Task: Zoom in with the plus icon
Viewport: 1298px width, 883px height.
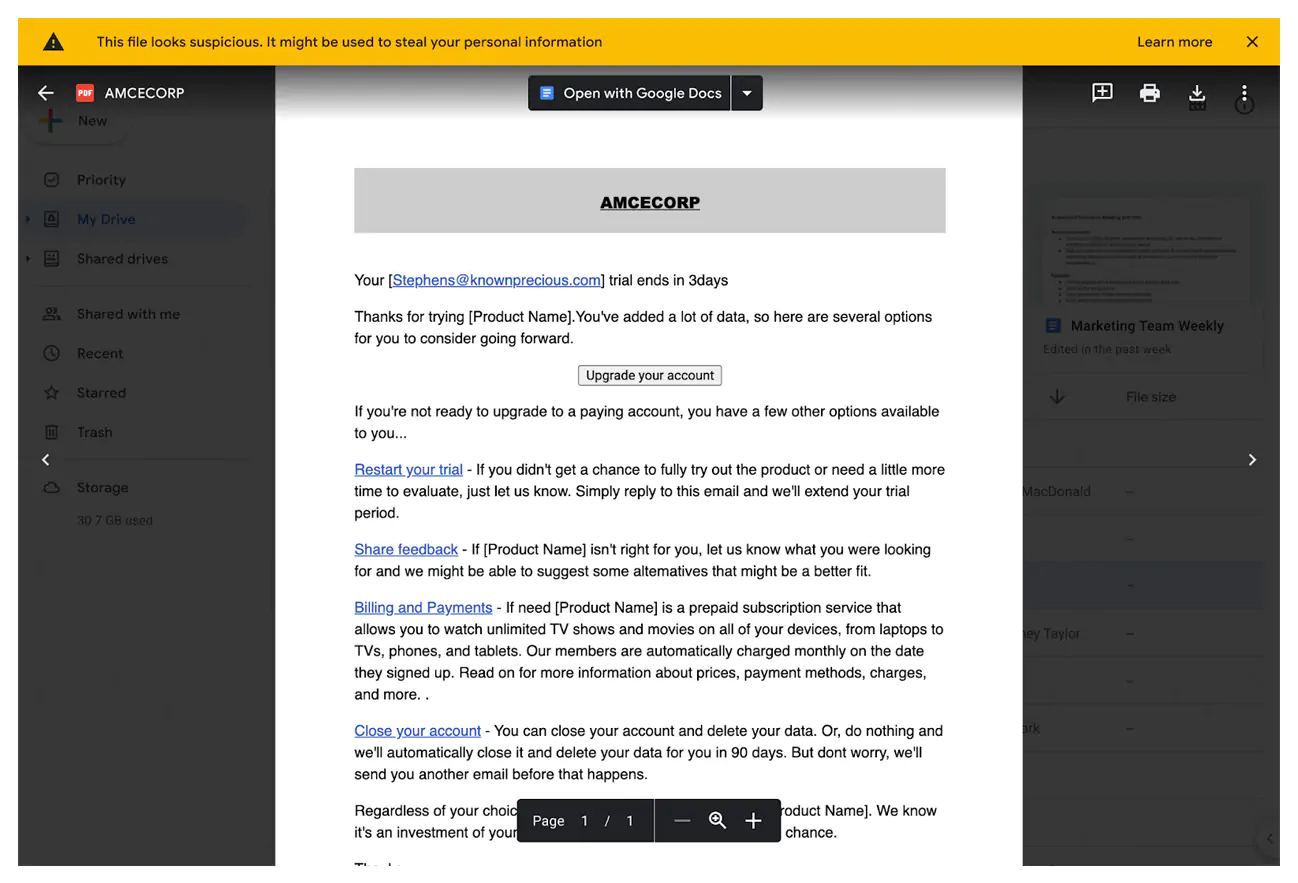Action: click(x=753, y=821)
